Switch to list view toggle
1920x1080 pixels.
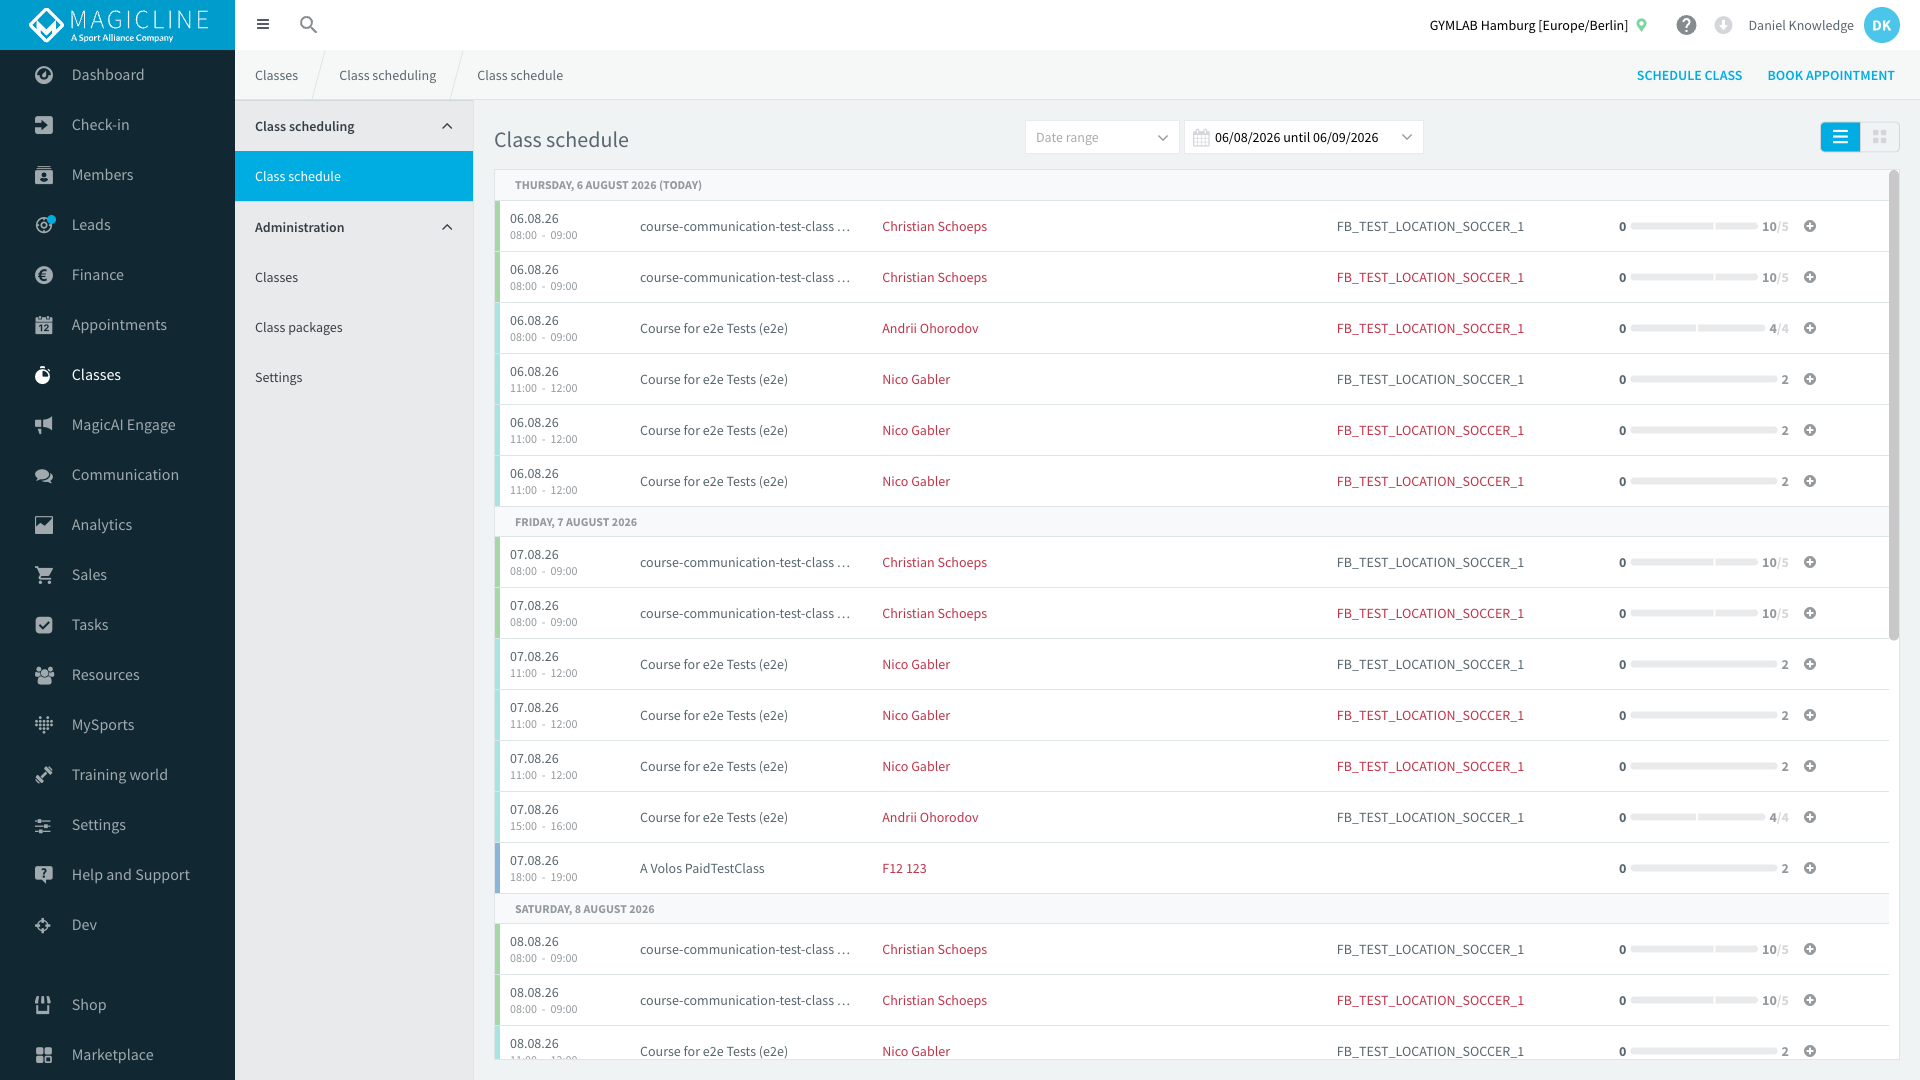[1840, 137]
